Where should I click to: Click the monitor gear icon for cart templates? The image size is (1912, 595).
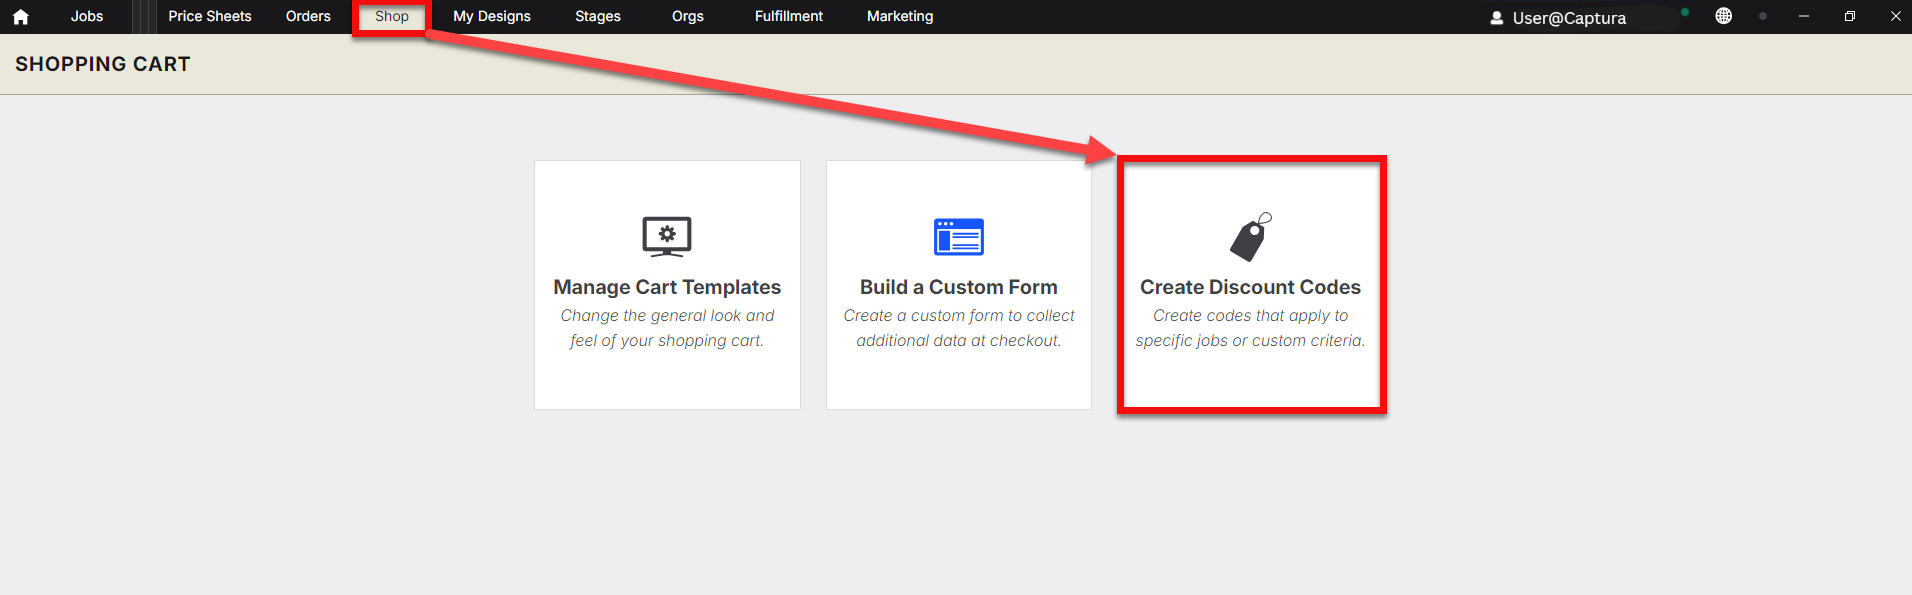[667, 237]
